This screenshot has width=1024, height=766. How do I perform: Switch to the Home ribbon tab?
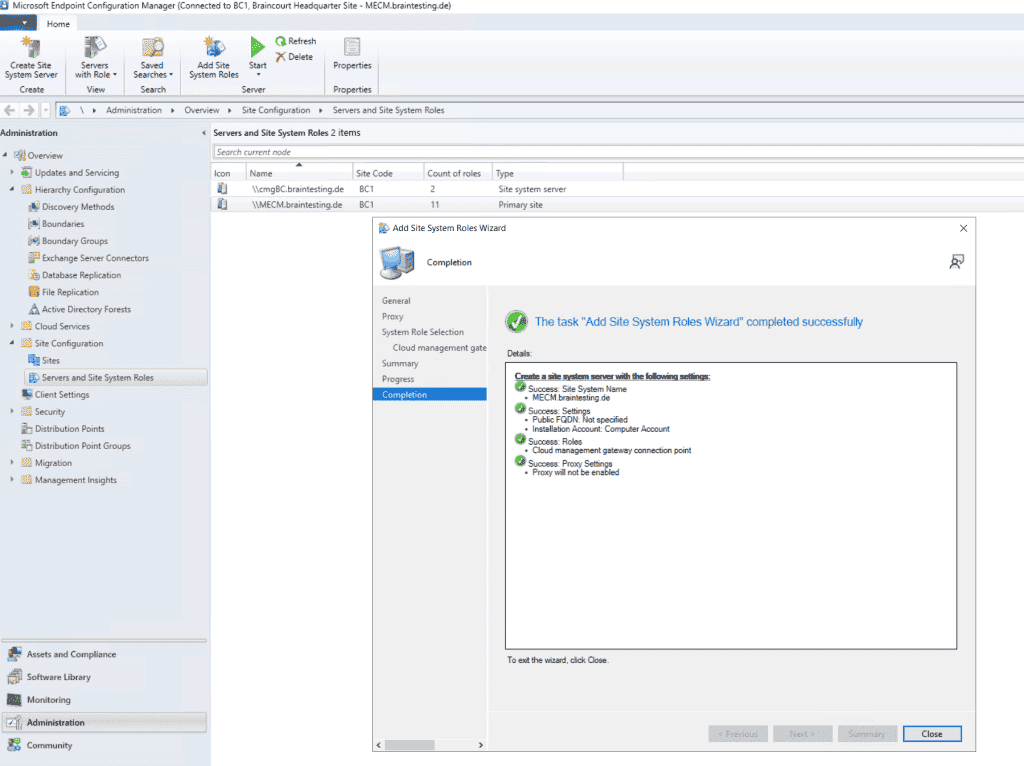58,23
